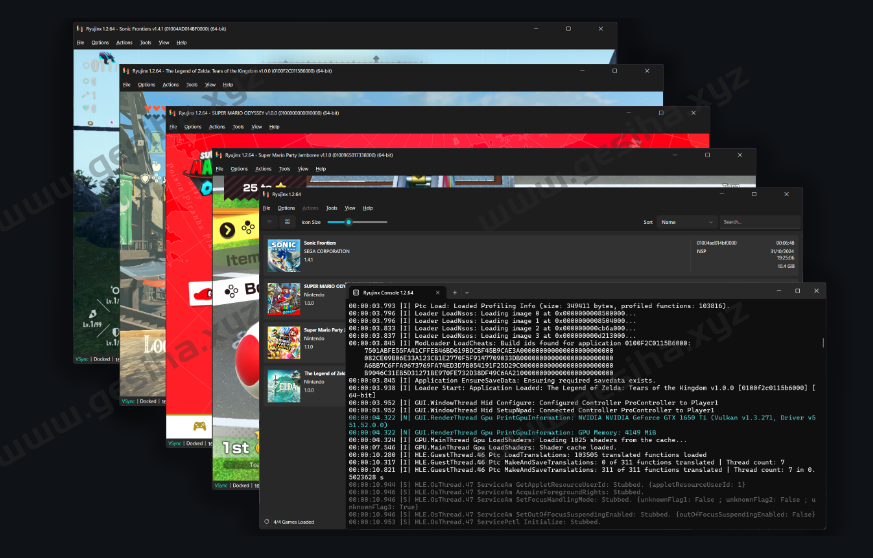Screen dimensions: 873x558
Task: Open View menu in the Zelda game window
Action: [211, 85]
